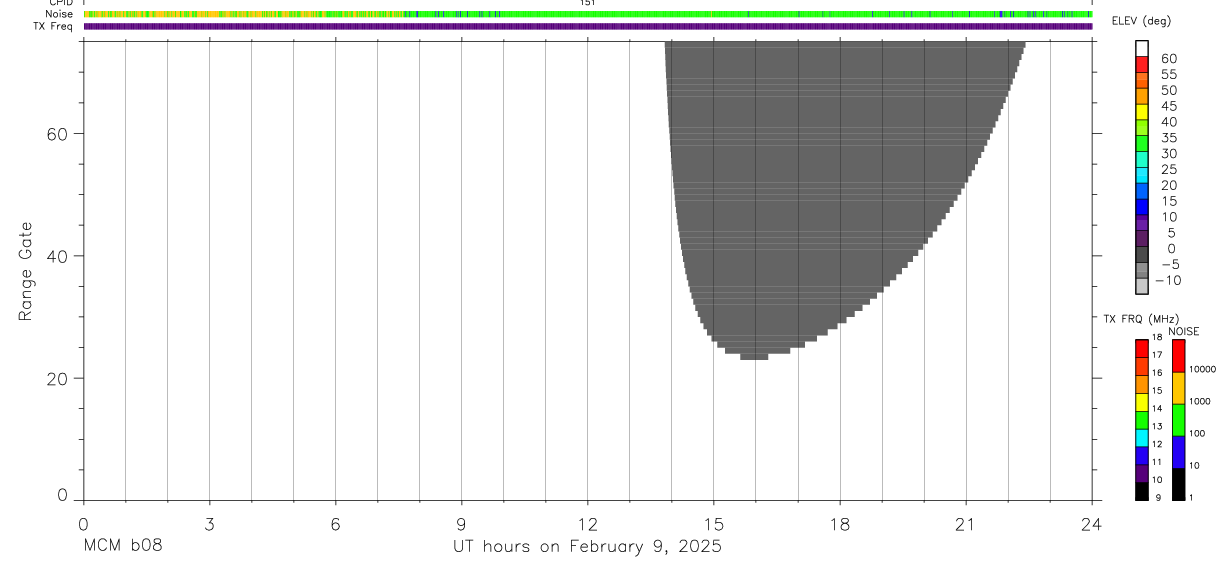Click the '14' label on TX FRQ colorbar
This screenshot has height=567, width=1228.
click(1157, 408)
